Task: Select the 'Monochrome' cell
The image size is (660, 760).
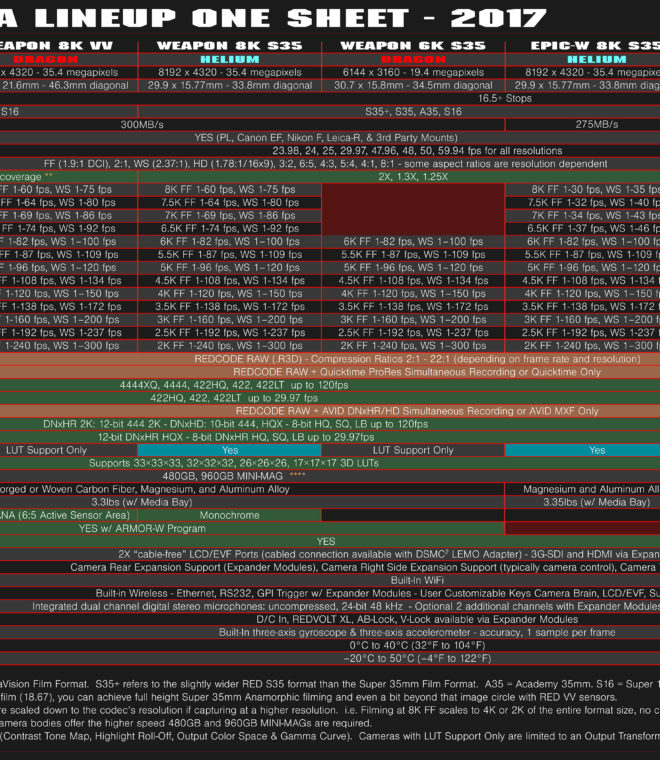Action: 230,516
